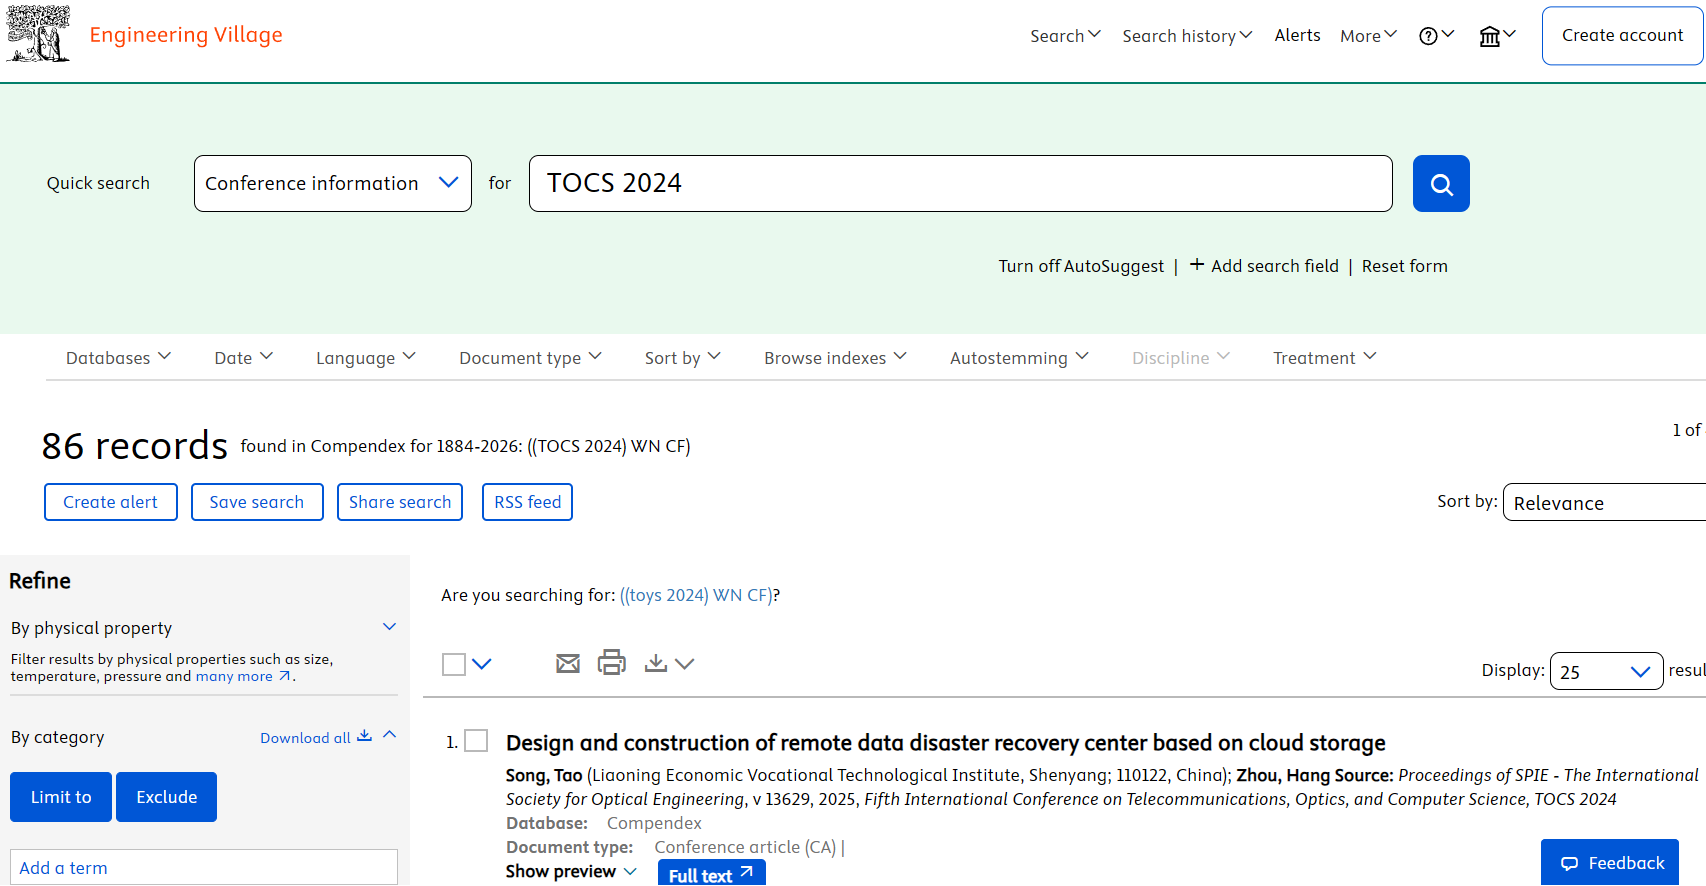Open the Autostemming menu
1706x886 pixels.
click(1020, 358)
